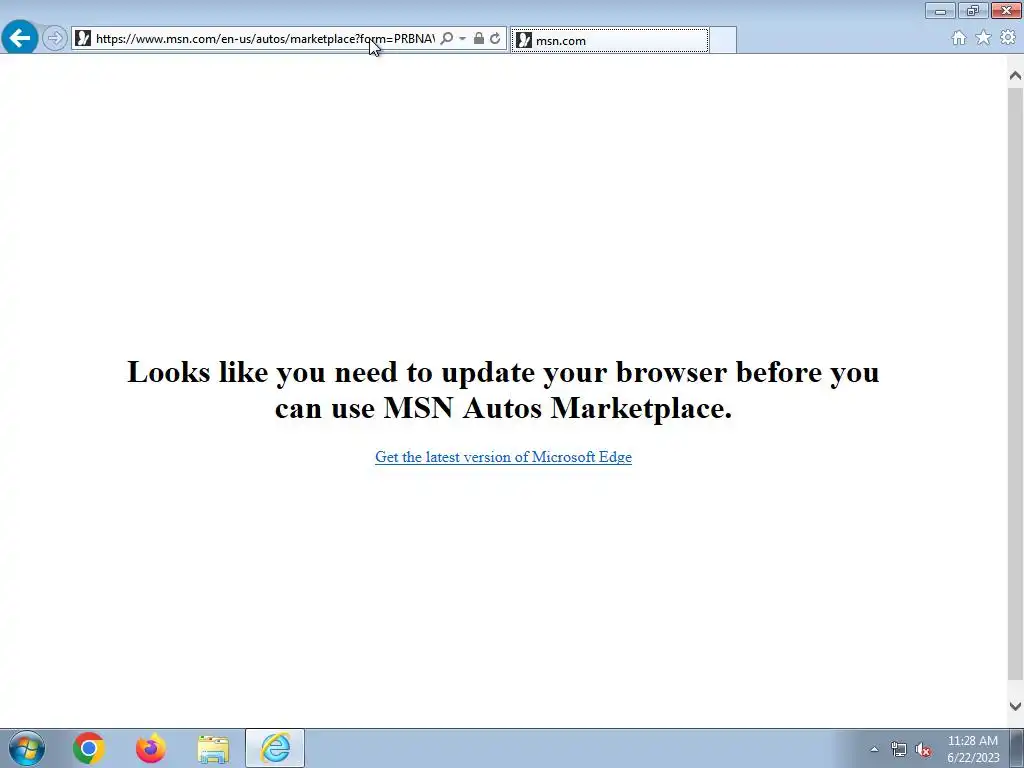Go back with the blue back arrow
1024x768 pixels.
pyautogui.click(x=20, y=37)
